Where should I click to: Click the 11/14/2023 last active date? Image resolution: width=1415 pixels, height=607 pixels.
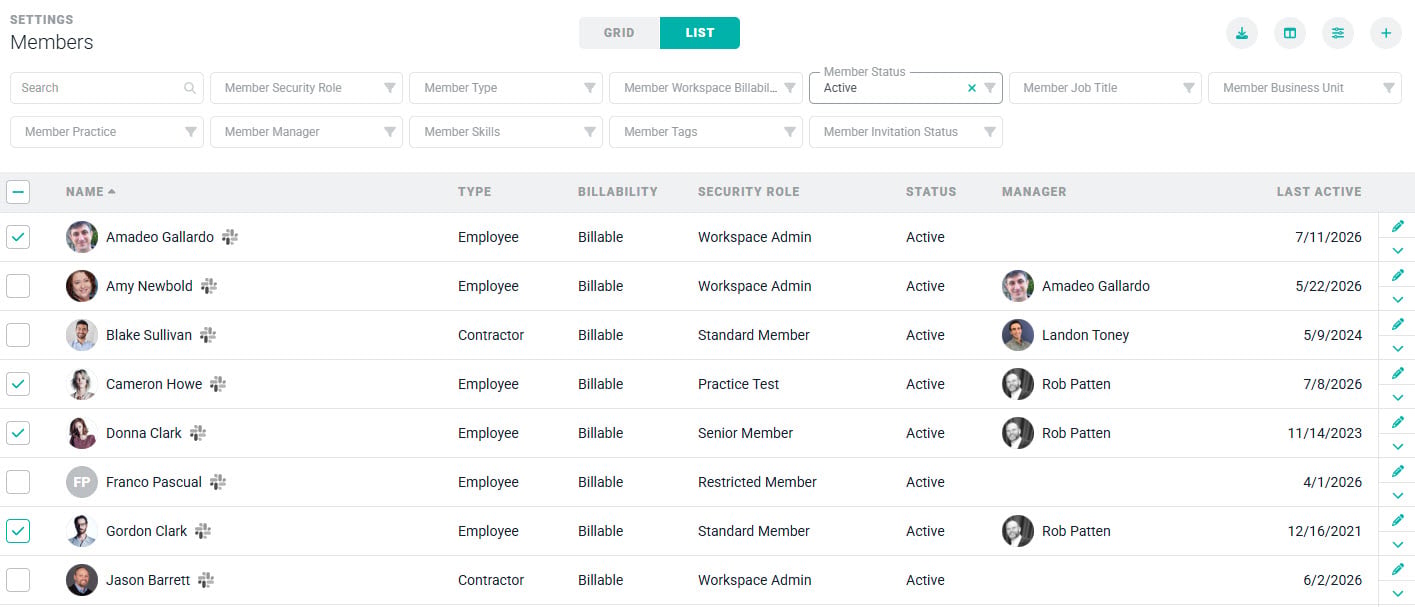coord(1325,433)
